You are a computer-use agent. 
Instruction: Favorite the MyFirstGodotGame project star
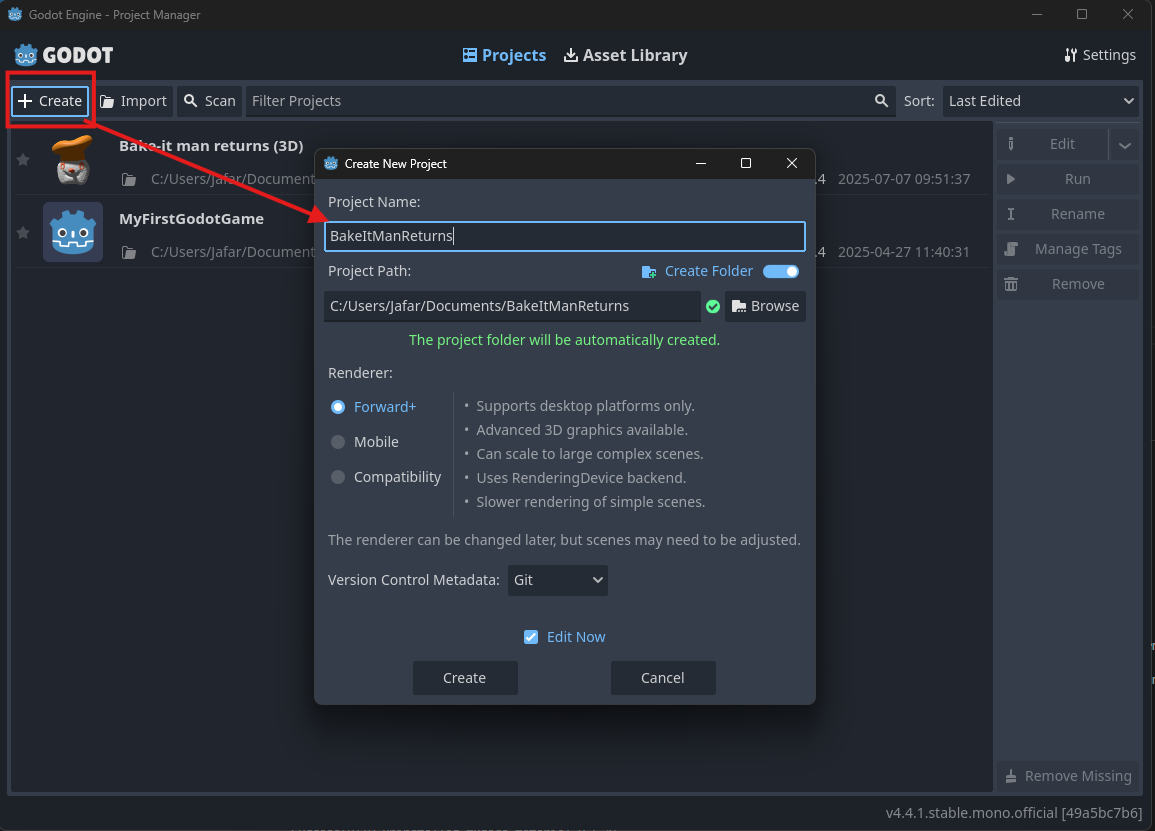coord(23,233)
